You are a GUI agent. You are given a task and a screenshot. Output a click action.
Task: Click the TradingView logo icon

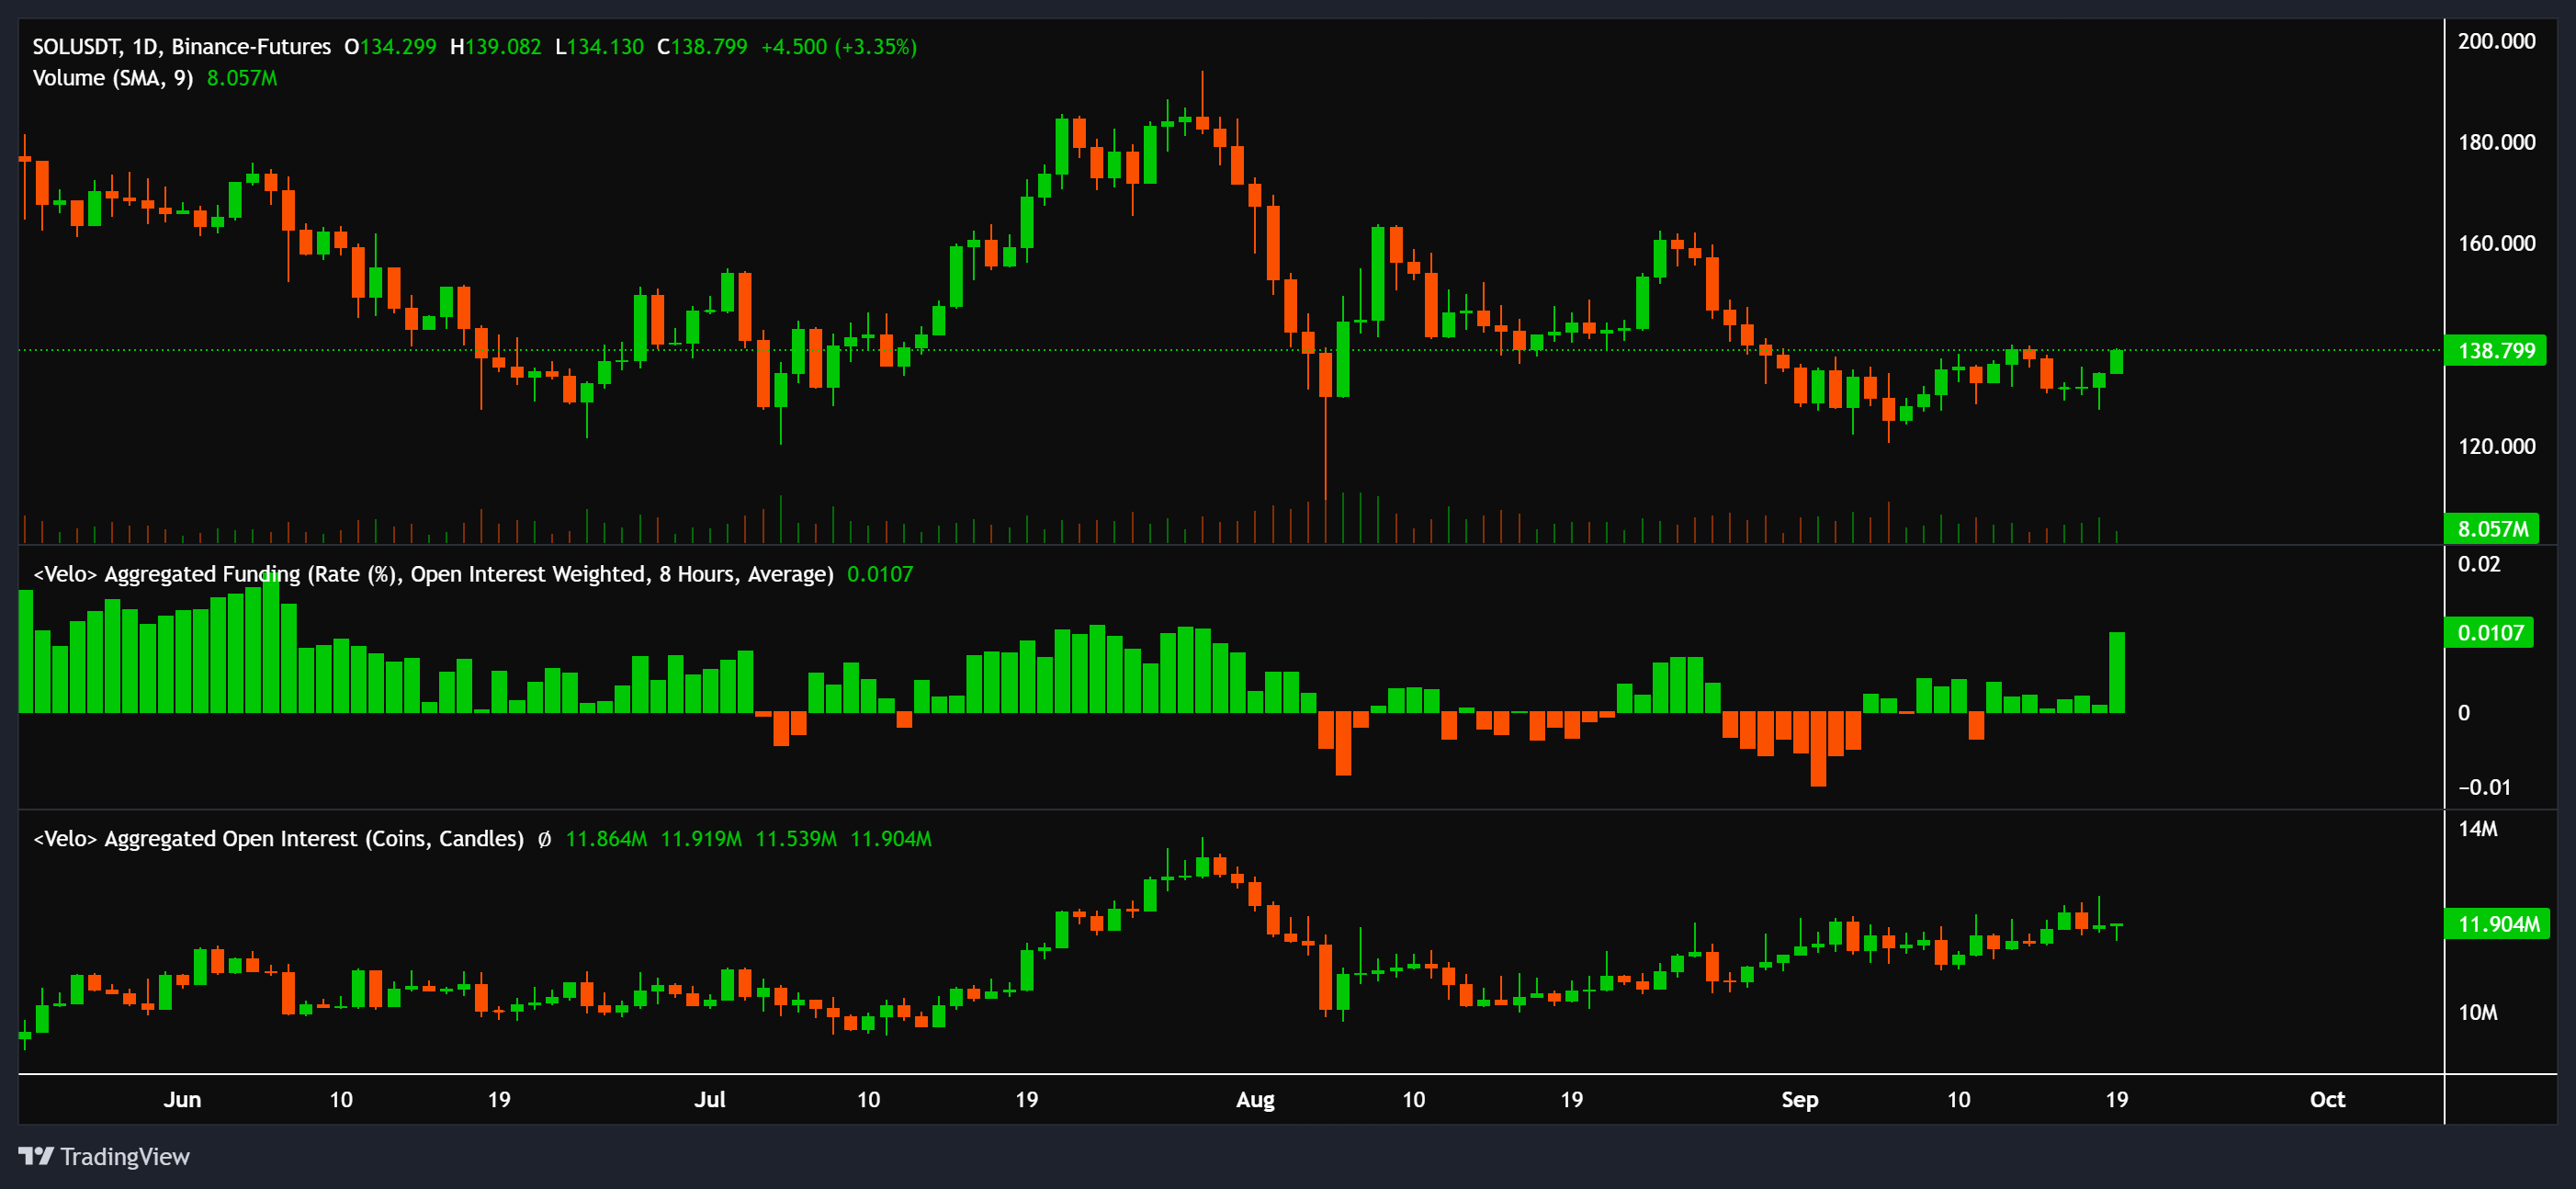click(x=36, y=1156)
